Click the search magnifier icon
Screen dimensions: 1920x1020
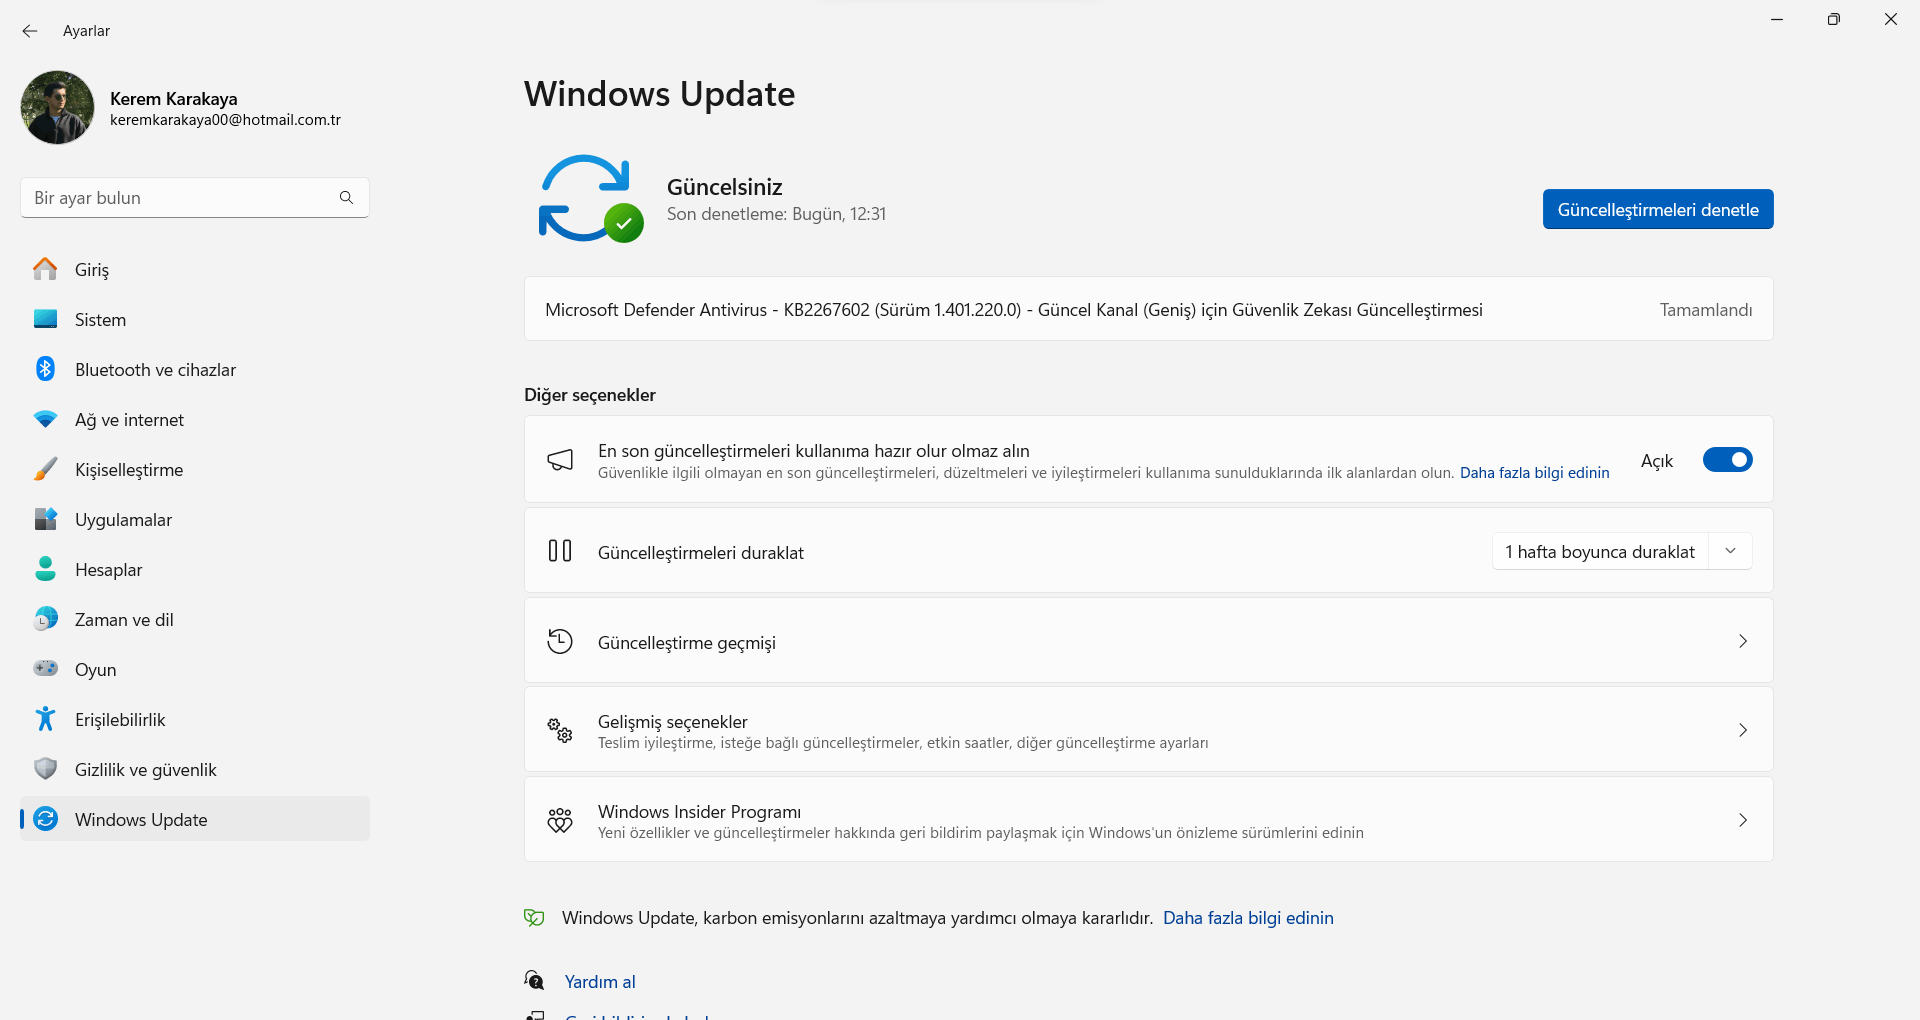[x=346, y=198]
